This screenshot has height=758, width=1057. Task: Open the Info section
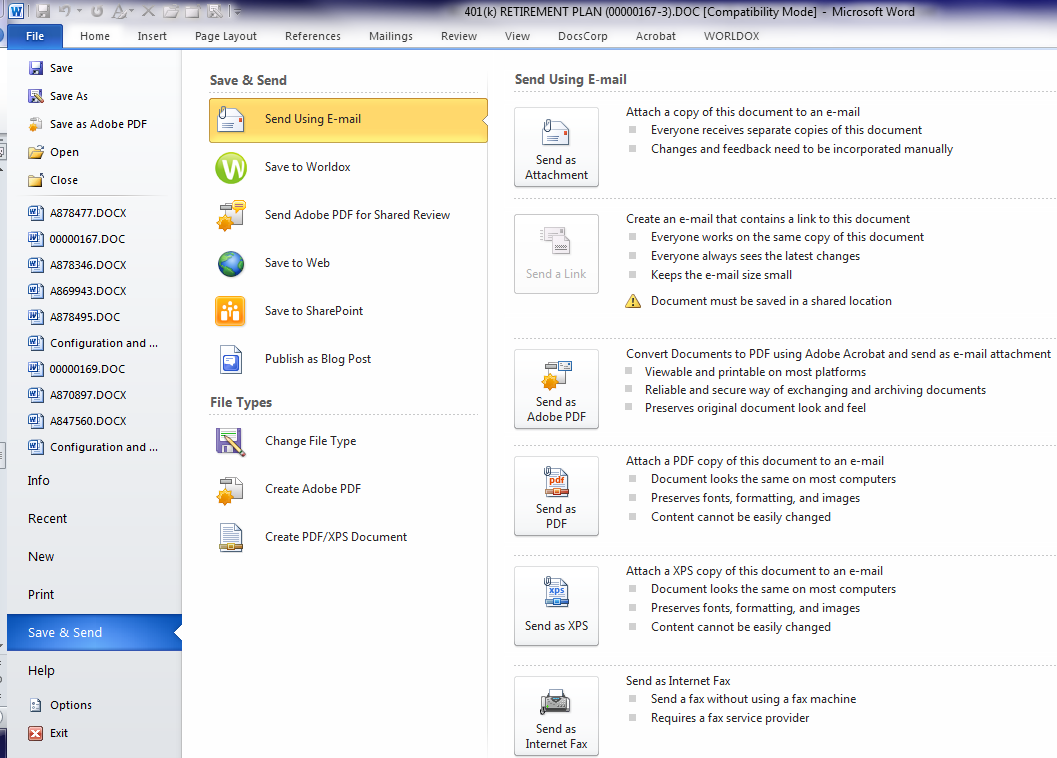(x=39, y=481)
